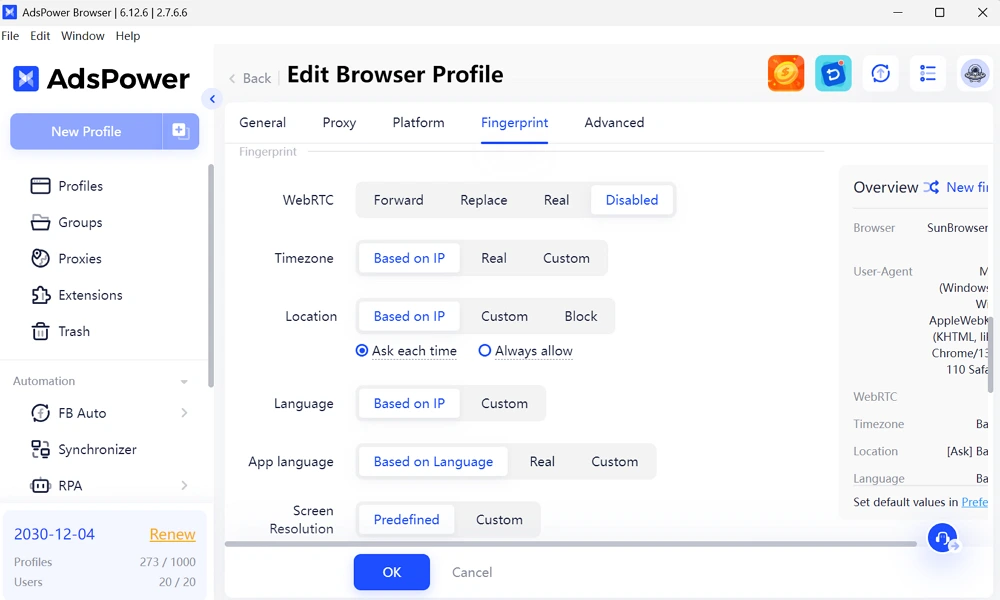Click the New fingerprint link in Overview
The image size is (1000, 600).
pyautogui.click(x=967, y=187)
